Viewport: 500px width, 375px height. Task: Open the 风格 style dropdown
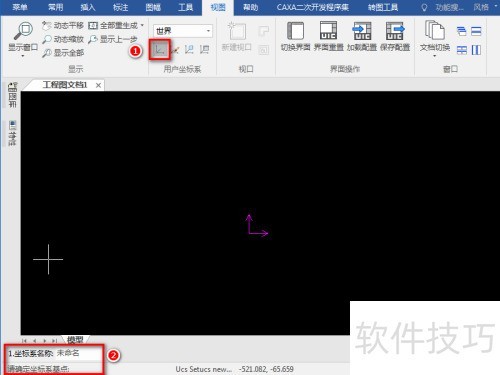tap(485, 7)
